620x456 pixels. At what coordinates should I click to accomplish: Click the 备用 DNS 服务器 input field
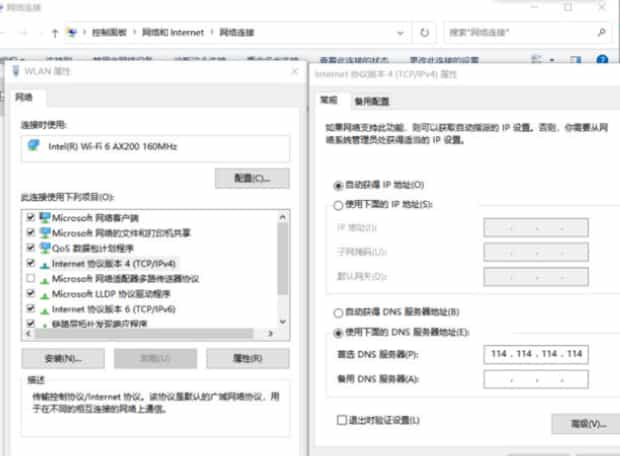pyautogui.click(x=536, y=379)
